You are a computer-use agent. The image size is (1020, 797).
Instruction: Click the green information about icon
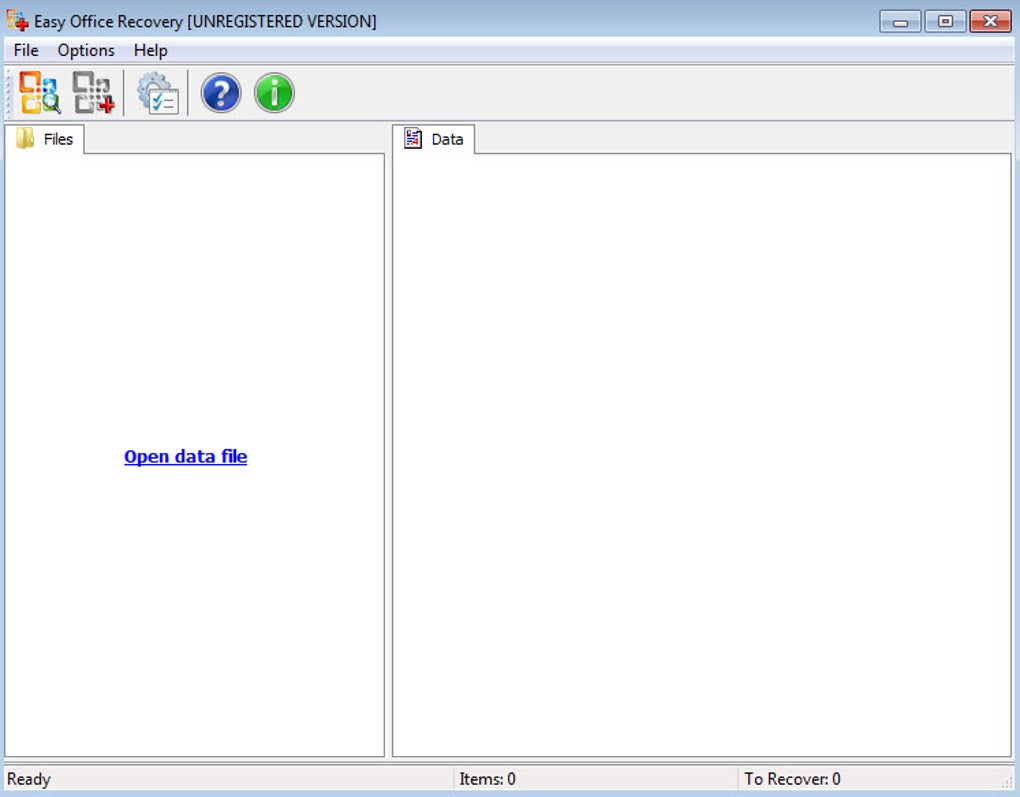[x=274, y=93]
